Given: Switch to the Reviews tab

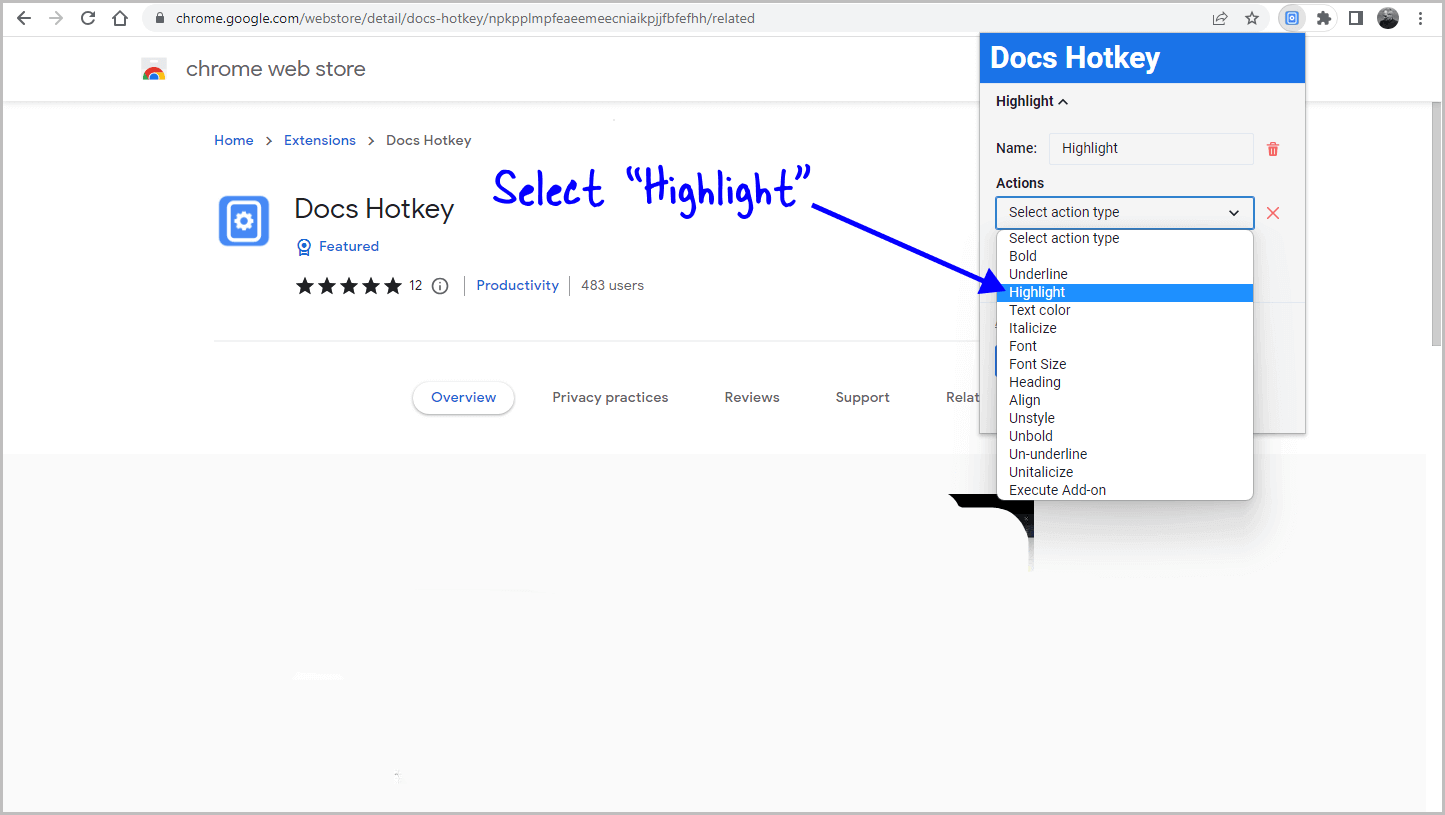Looking at the screenshot, I should pos(751,397).
